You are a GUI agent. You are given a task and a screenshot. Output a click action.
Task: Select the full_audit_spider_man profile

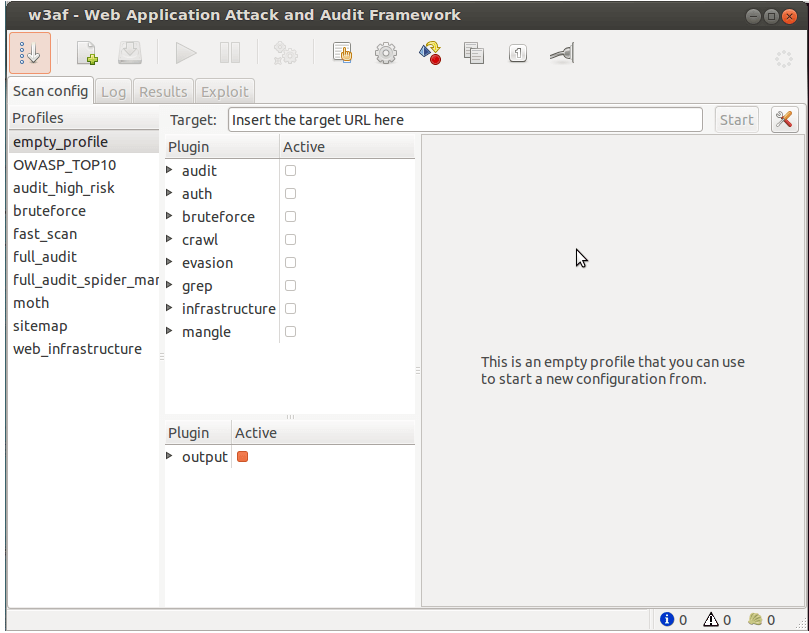pyautogui.click(x=84, y=280)
